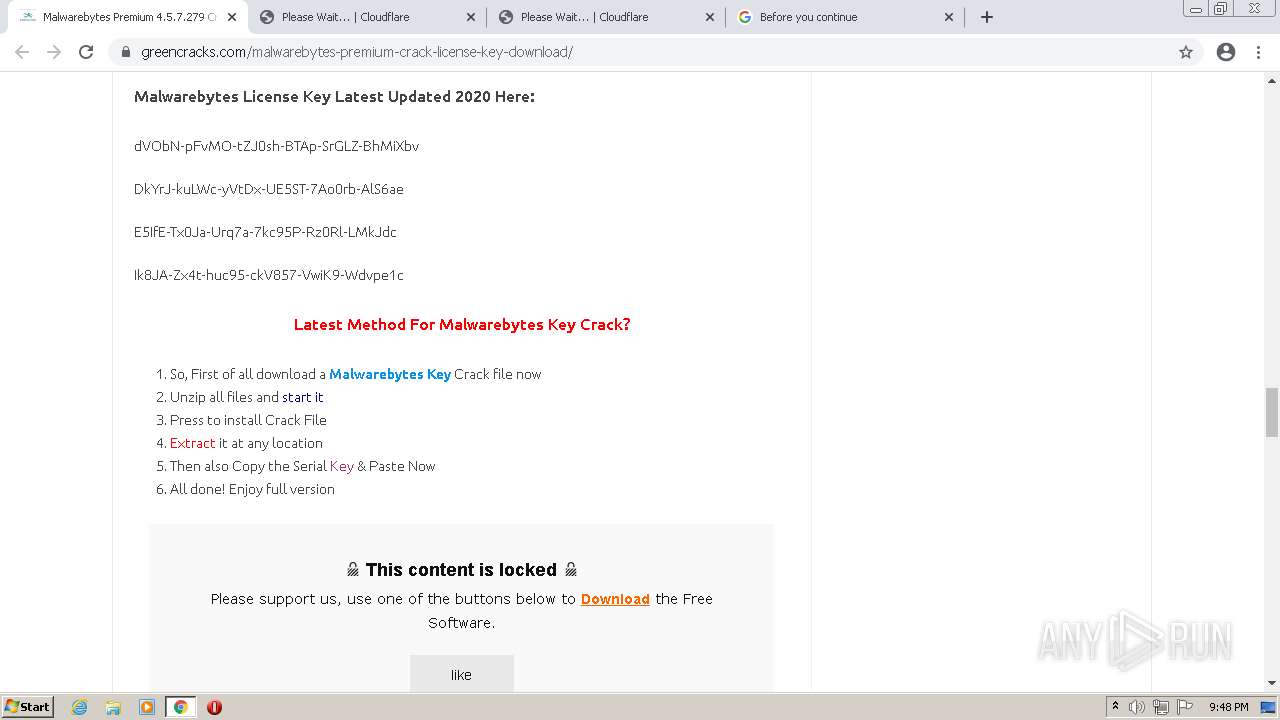Click the page's vertical scrollbar thumb
The width and height of the screenshot is (1280, 720).
point(1271,412)
